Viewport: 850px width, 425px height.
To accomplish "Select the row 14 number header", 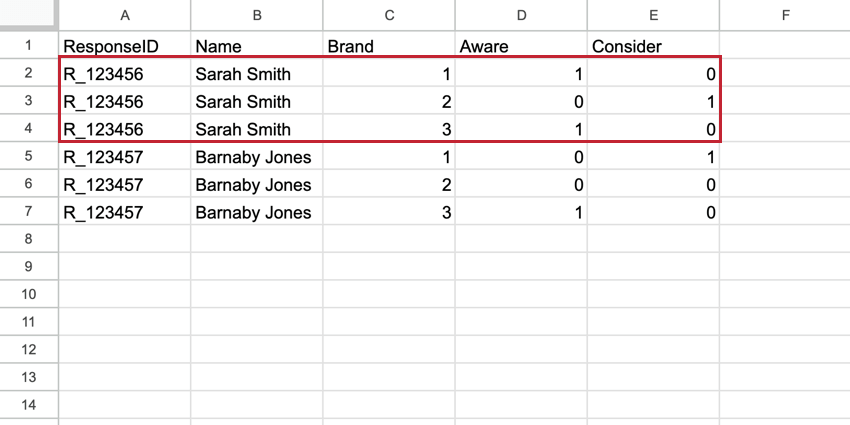I will click(29, 405).
